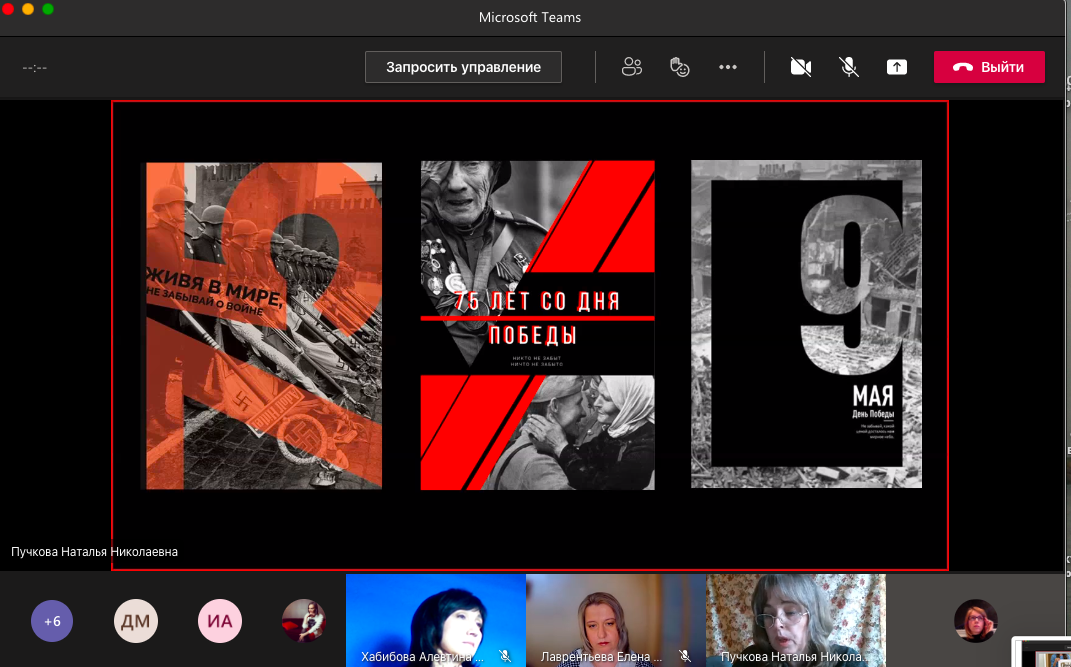Leave the meeting with Выйти button

point(989,67)
